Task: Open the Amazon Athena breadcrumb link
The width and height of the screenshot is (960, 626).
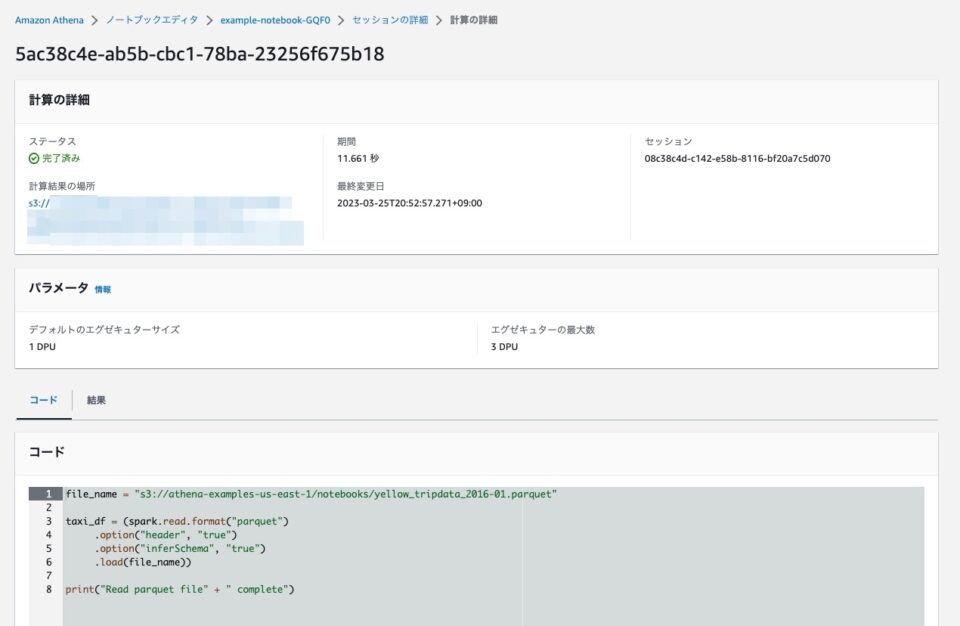Action: [x=49, y=20]
